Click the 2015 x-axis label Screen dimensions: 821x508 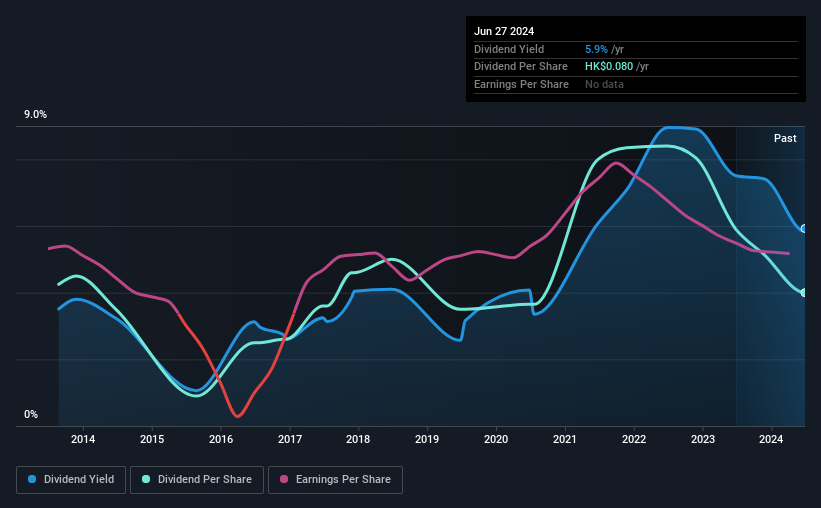152,439
